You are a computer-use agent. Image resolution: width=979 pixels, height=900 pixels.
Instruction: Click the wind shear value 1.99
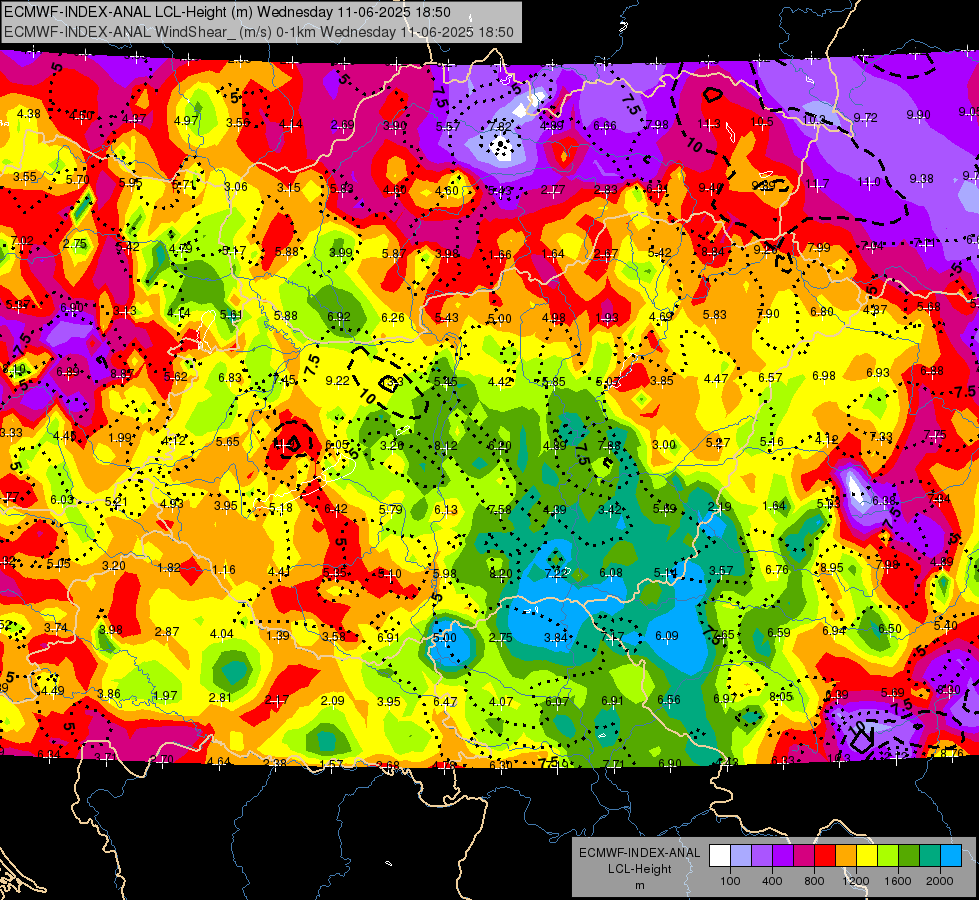[x=120, y=438]
